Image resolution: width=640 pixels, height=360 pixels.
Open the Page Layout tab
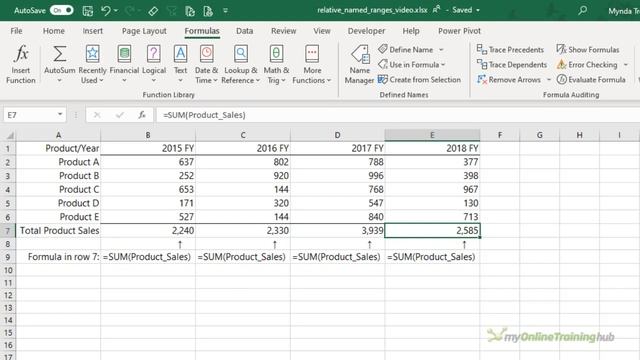(144, 31)
